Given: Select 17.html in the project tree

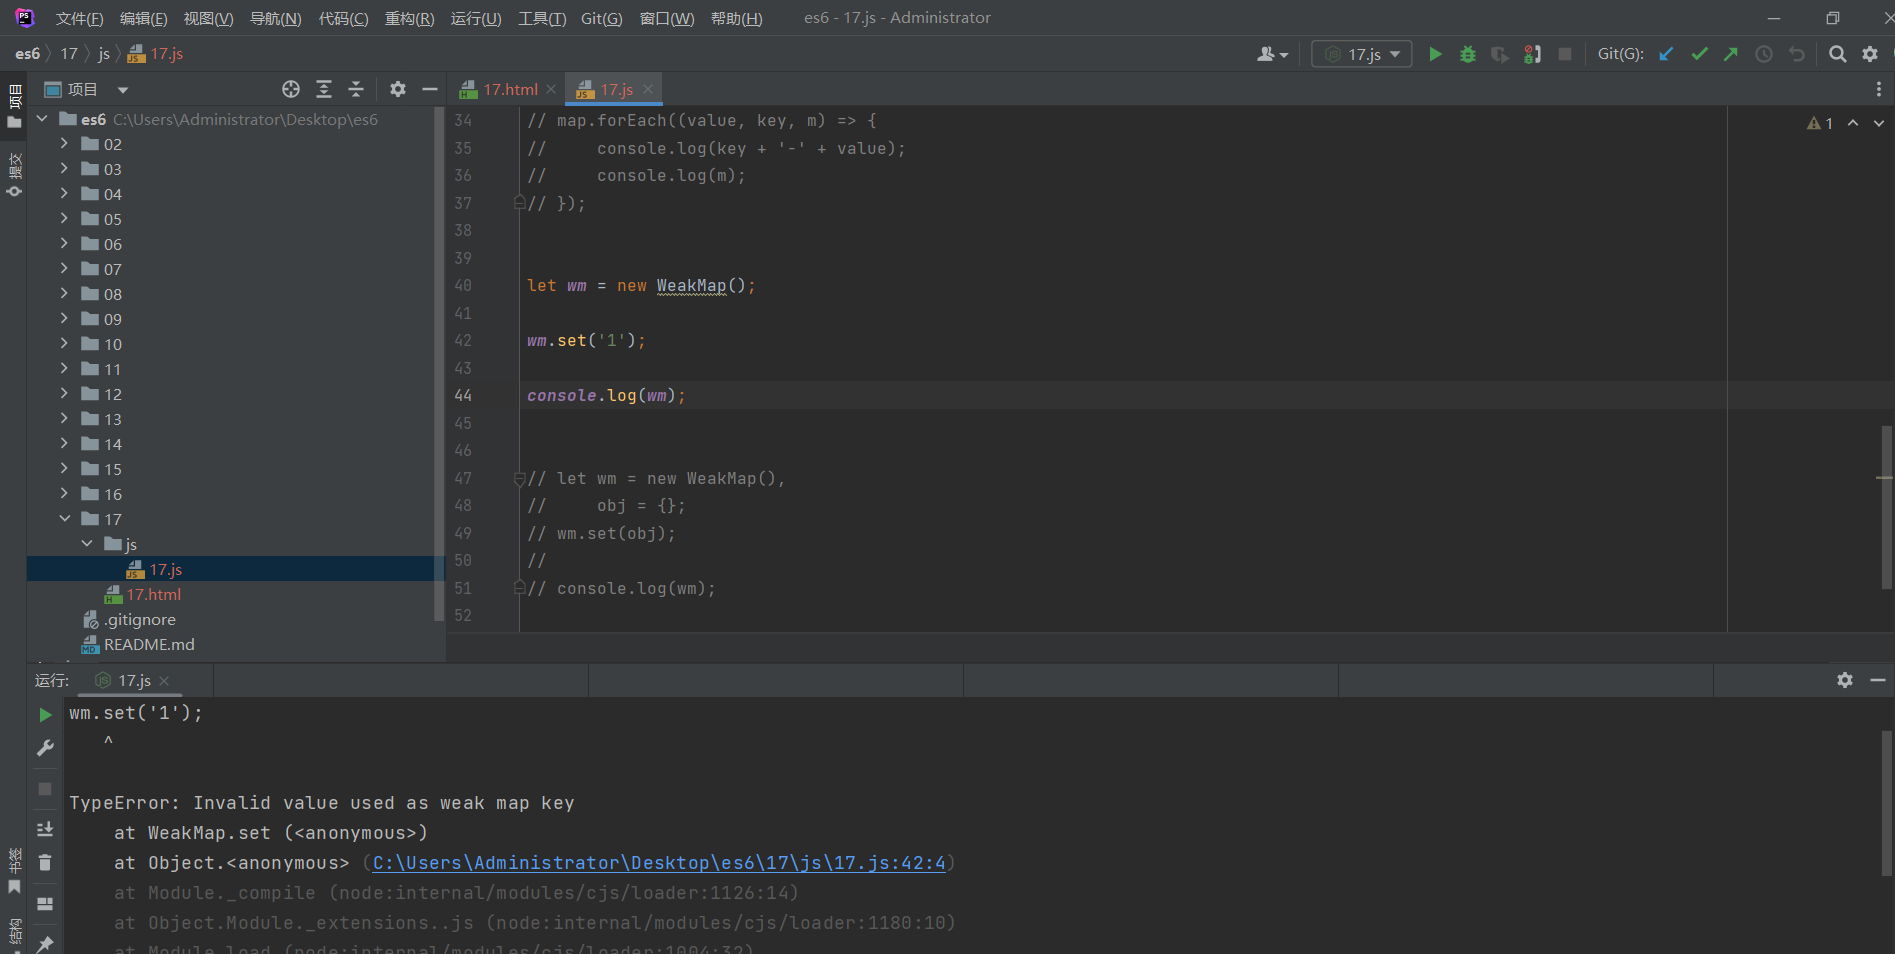Looking at the screenshot, I should pos(153,594).
